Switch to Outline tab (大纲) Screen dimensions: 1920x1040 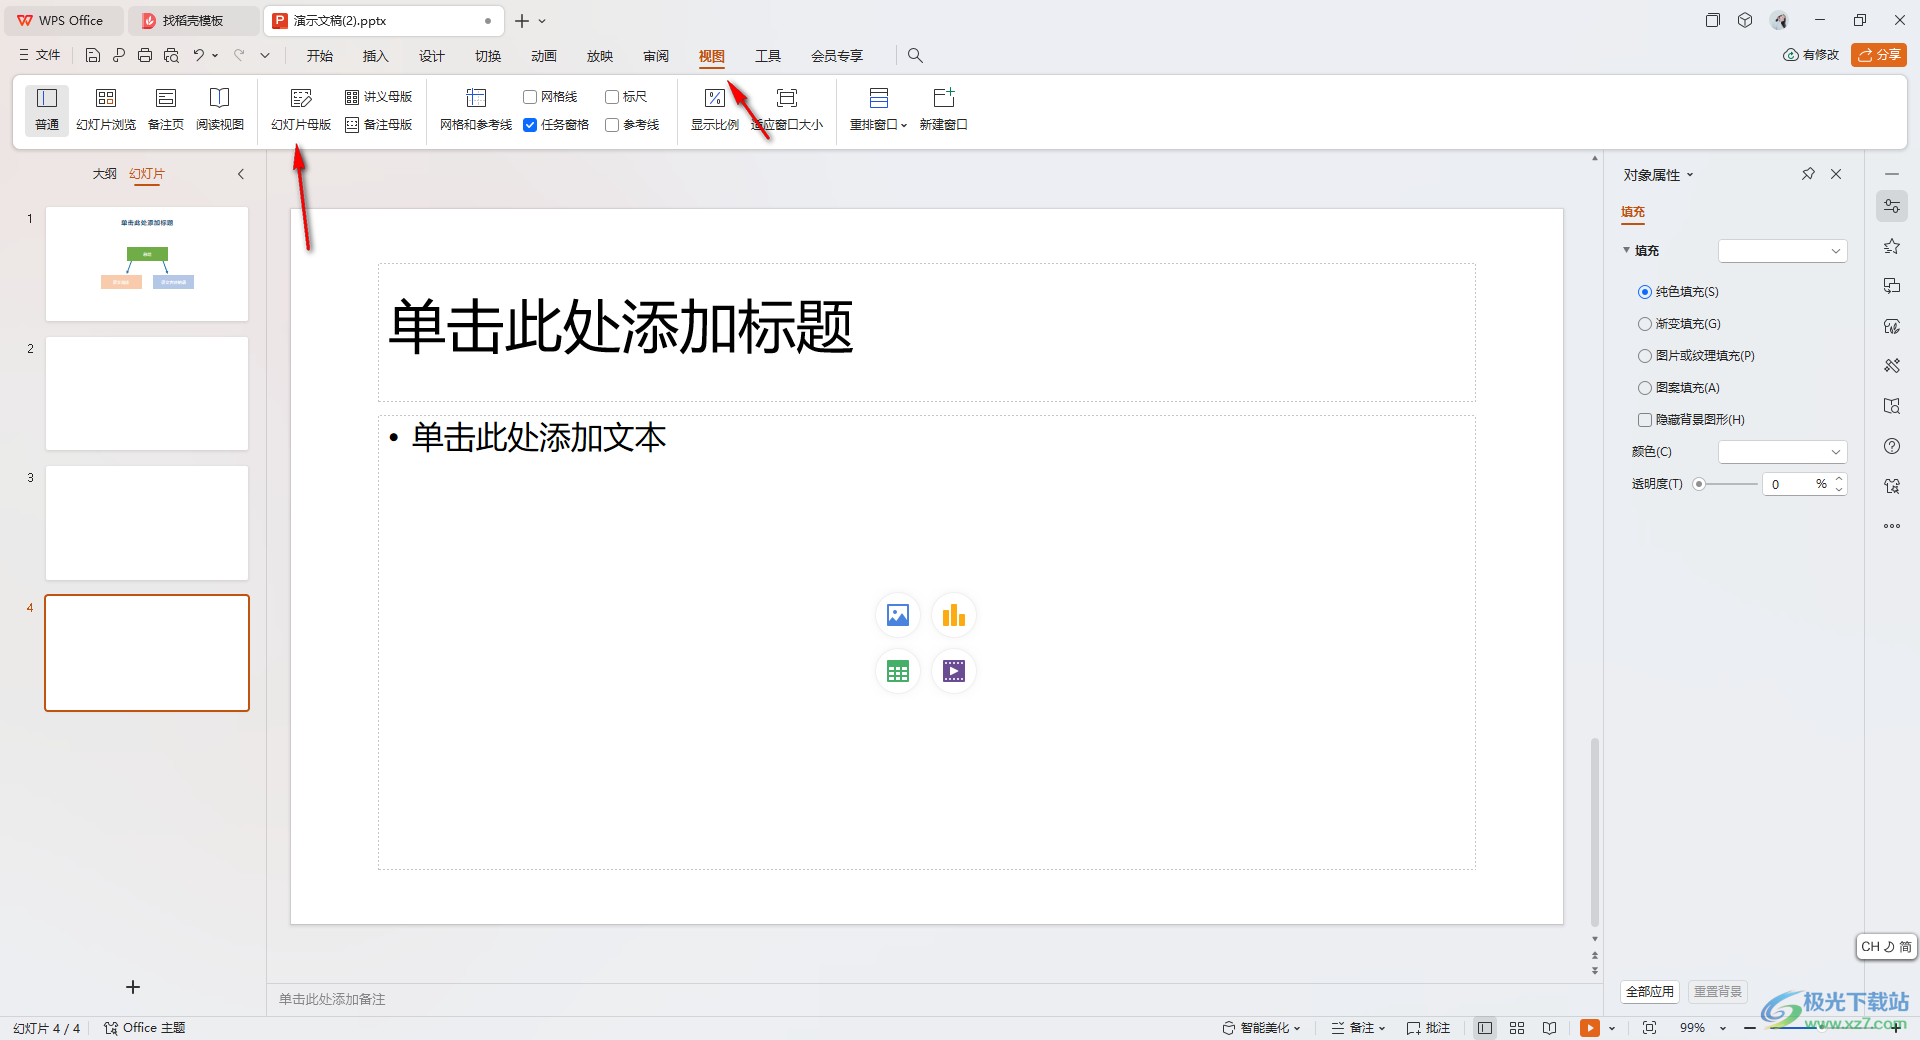click(x=105, y=174)
